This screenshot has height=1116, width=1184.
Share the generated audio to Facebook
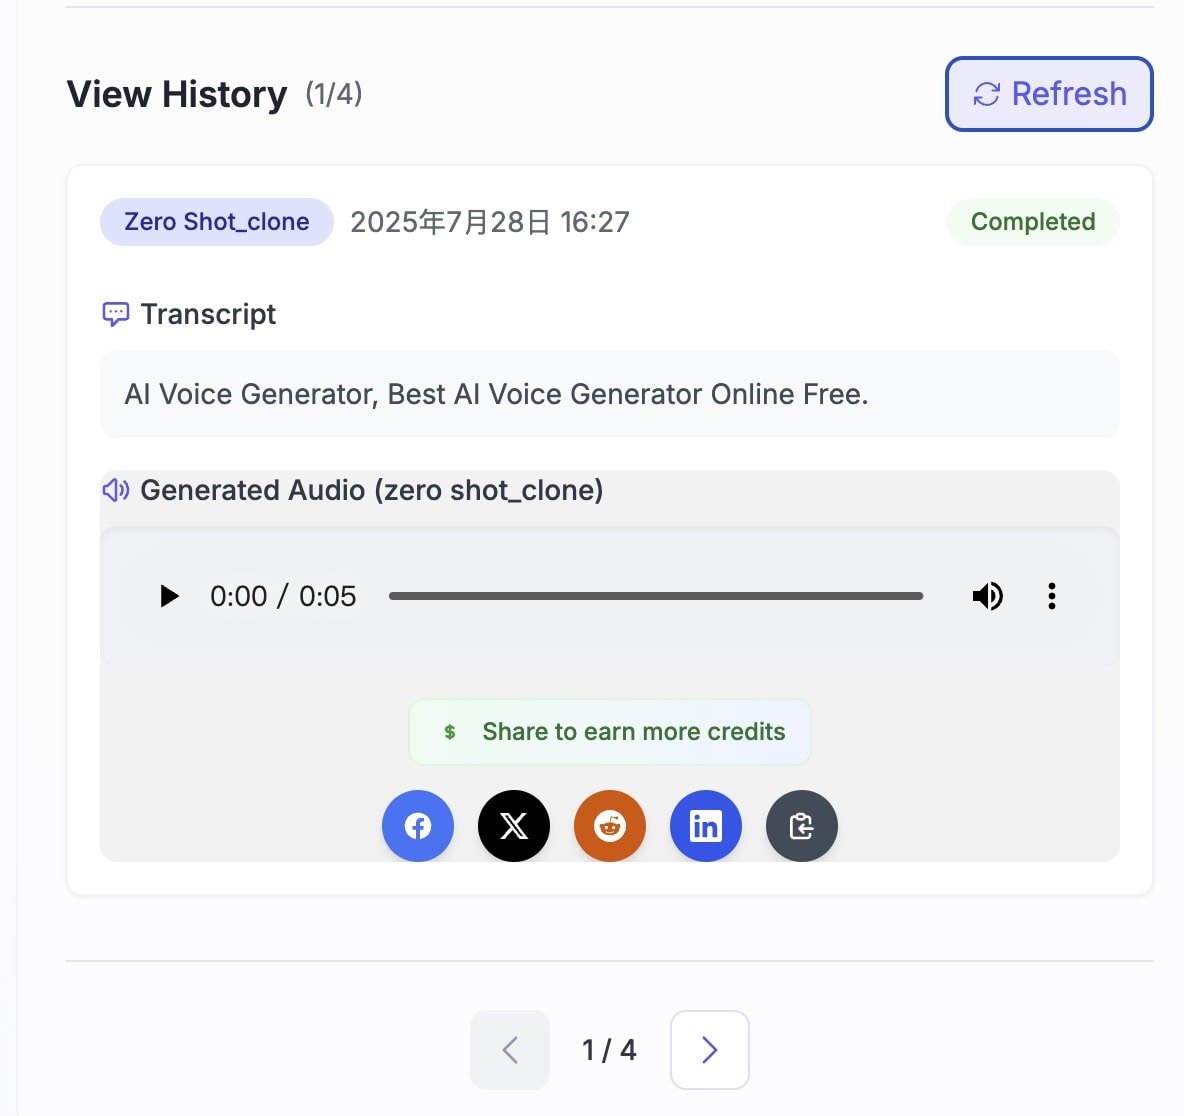tap(418, 826)
